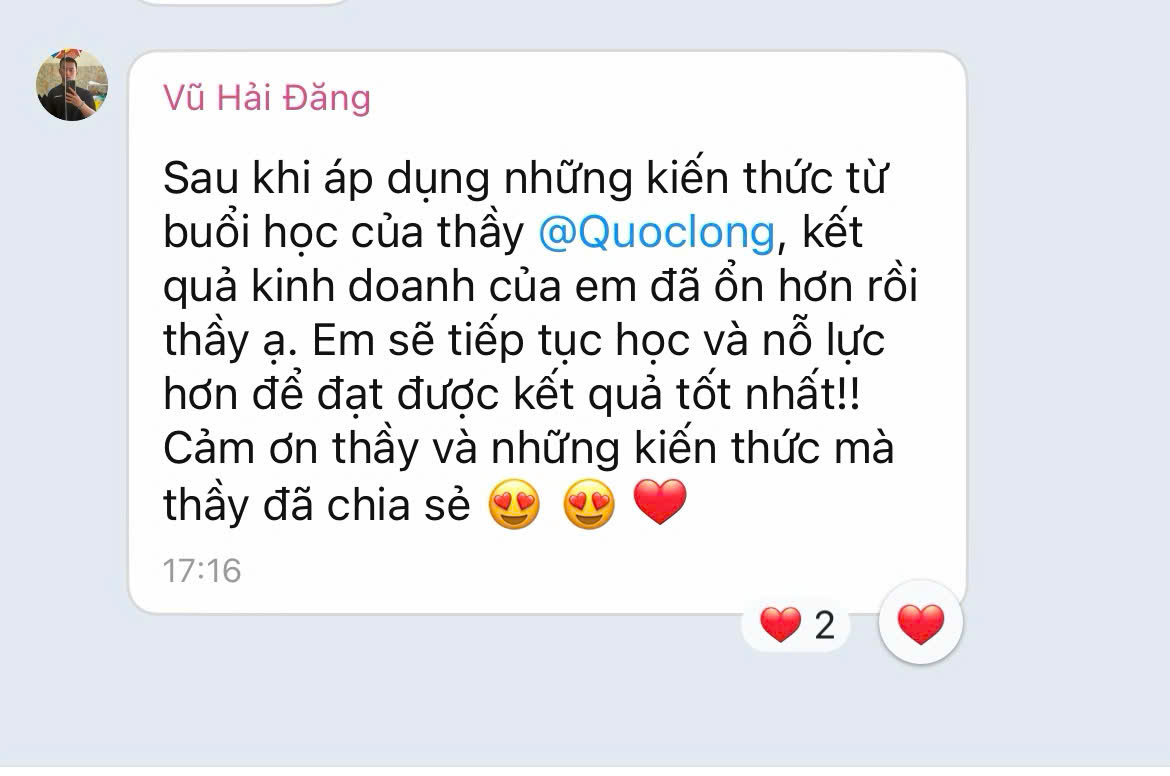Click the partial message bubble at top edge
1170x776 pixels.
pos(244,3)
